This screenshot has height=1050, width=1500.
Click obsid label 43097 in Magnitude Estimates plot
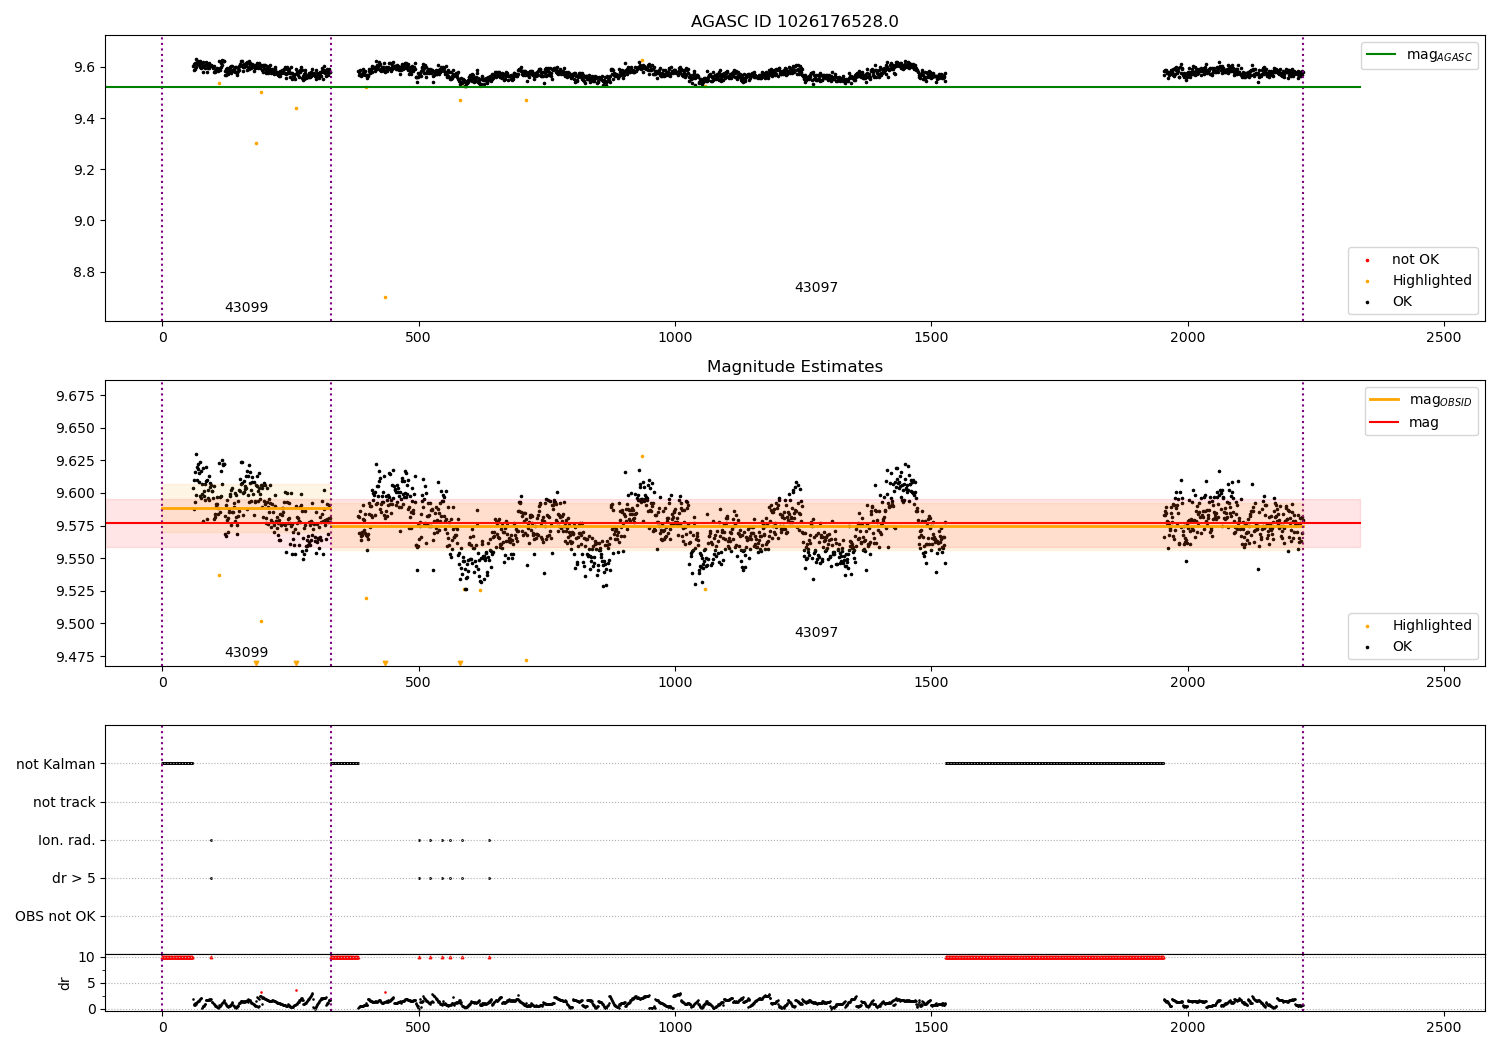[816, 633]
